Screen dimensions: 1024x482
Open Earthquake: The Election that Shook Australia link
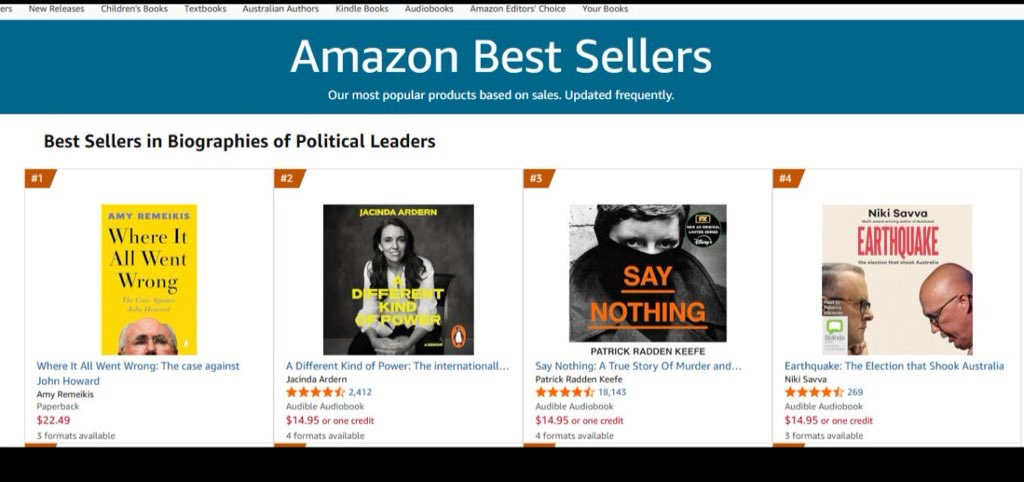(x=894, y=366)
